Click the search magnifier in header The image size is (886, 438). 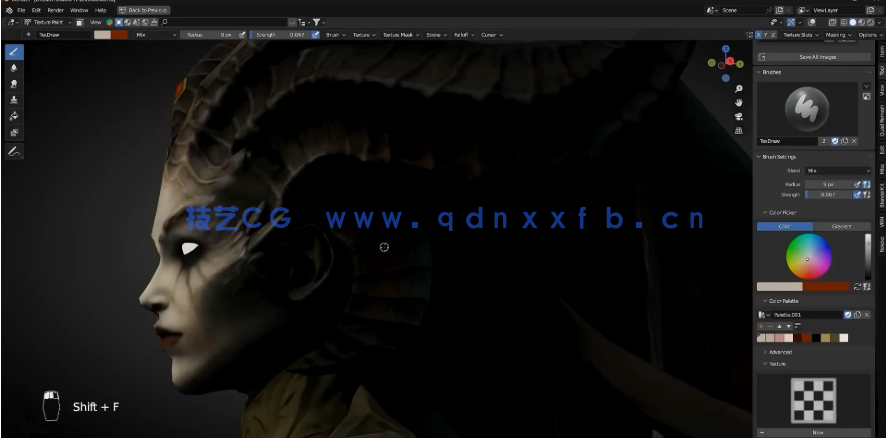[x=164, y=22]
